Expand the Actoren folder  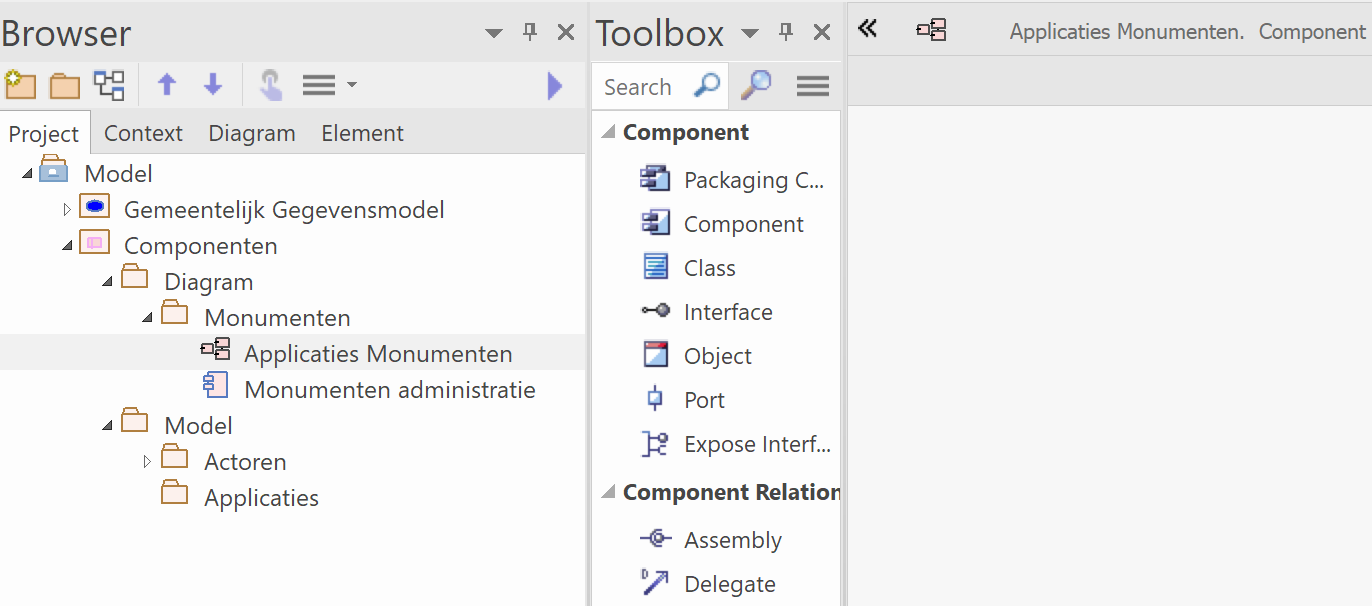click(147, 462)
